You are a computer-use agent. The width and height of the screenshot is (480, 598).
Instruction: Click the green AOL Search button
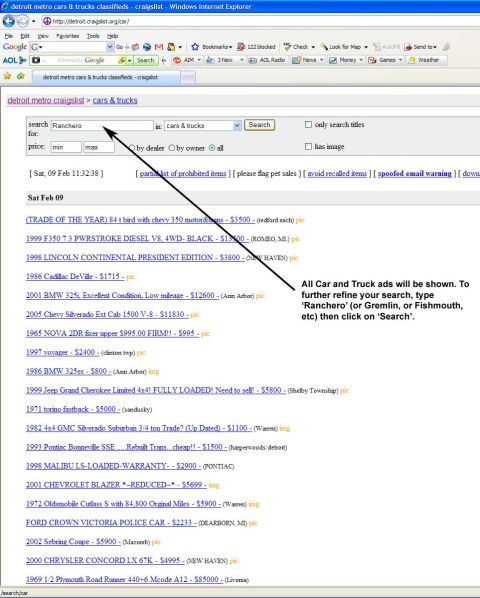click(x=145, y=60)
